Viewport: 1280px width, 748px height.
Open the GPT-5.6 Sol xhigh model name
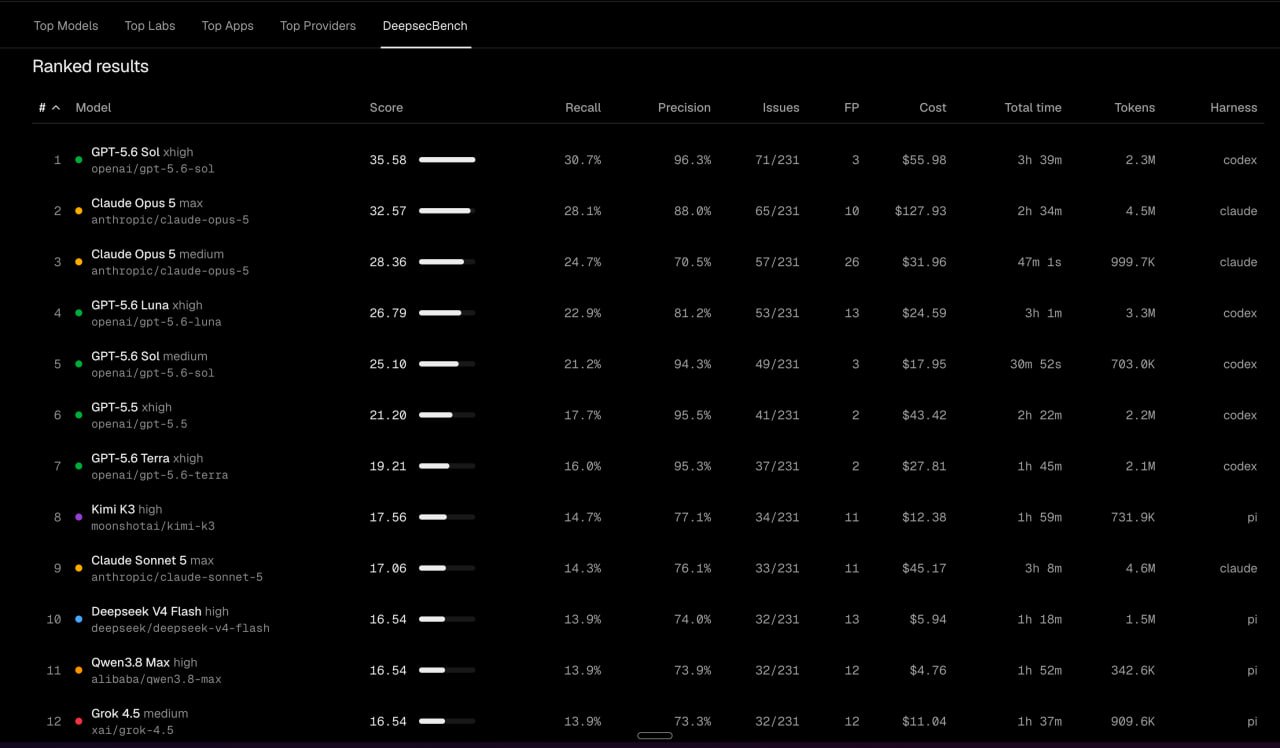click(142, 152)
